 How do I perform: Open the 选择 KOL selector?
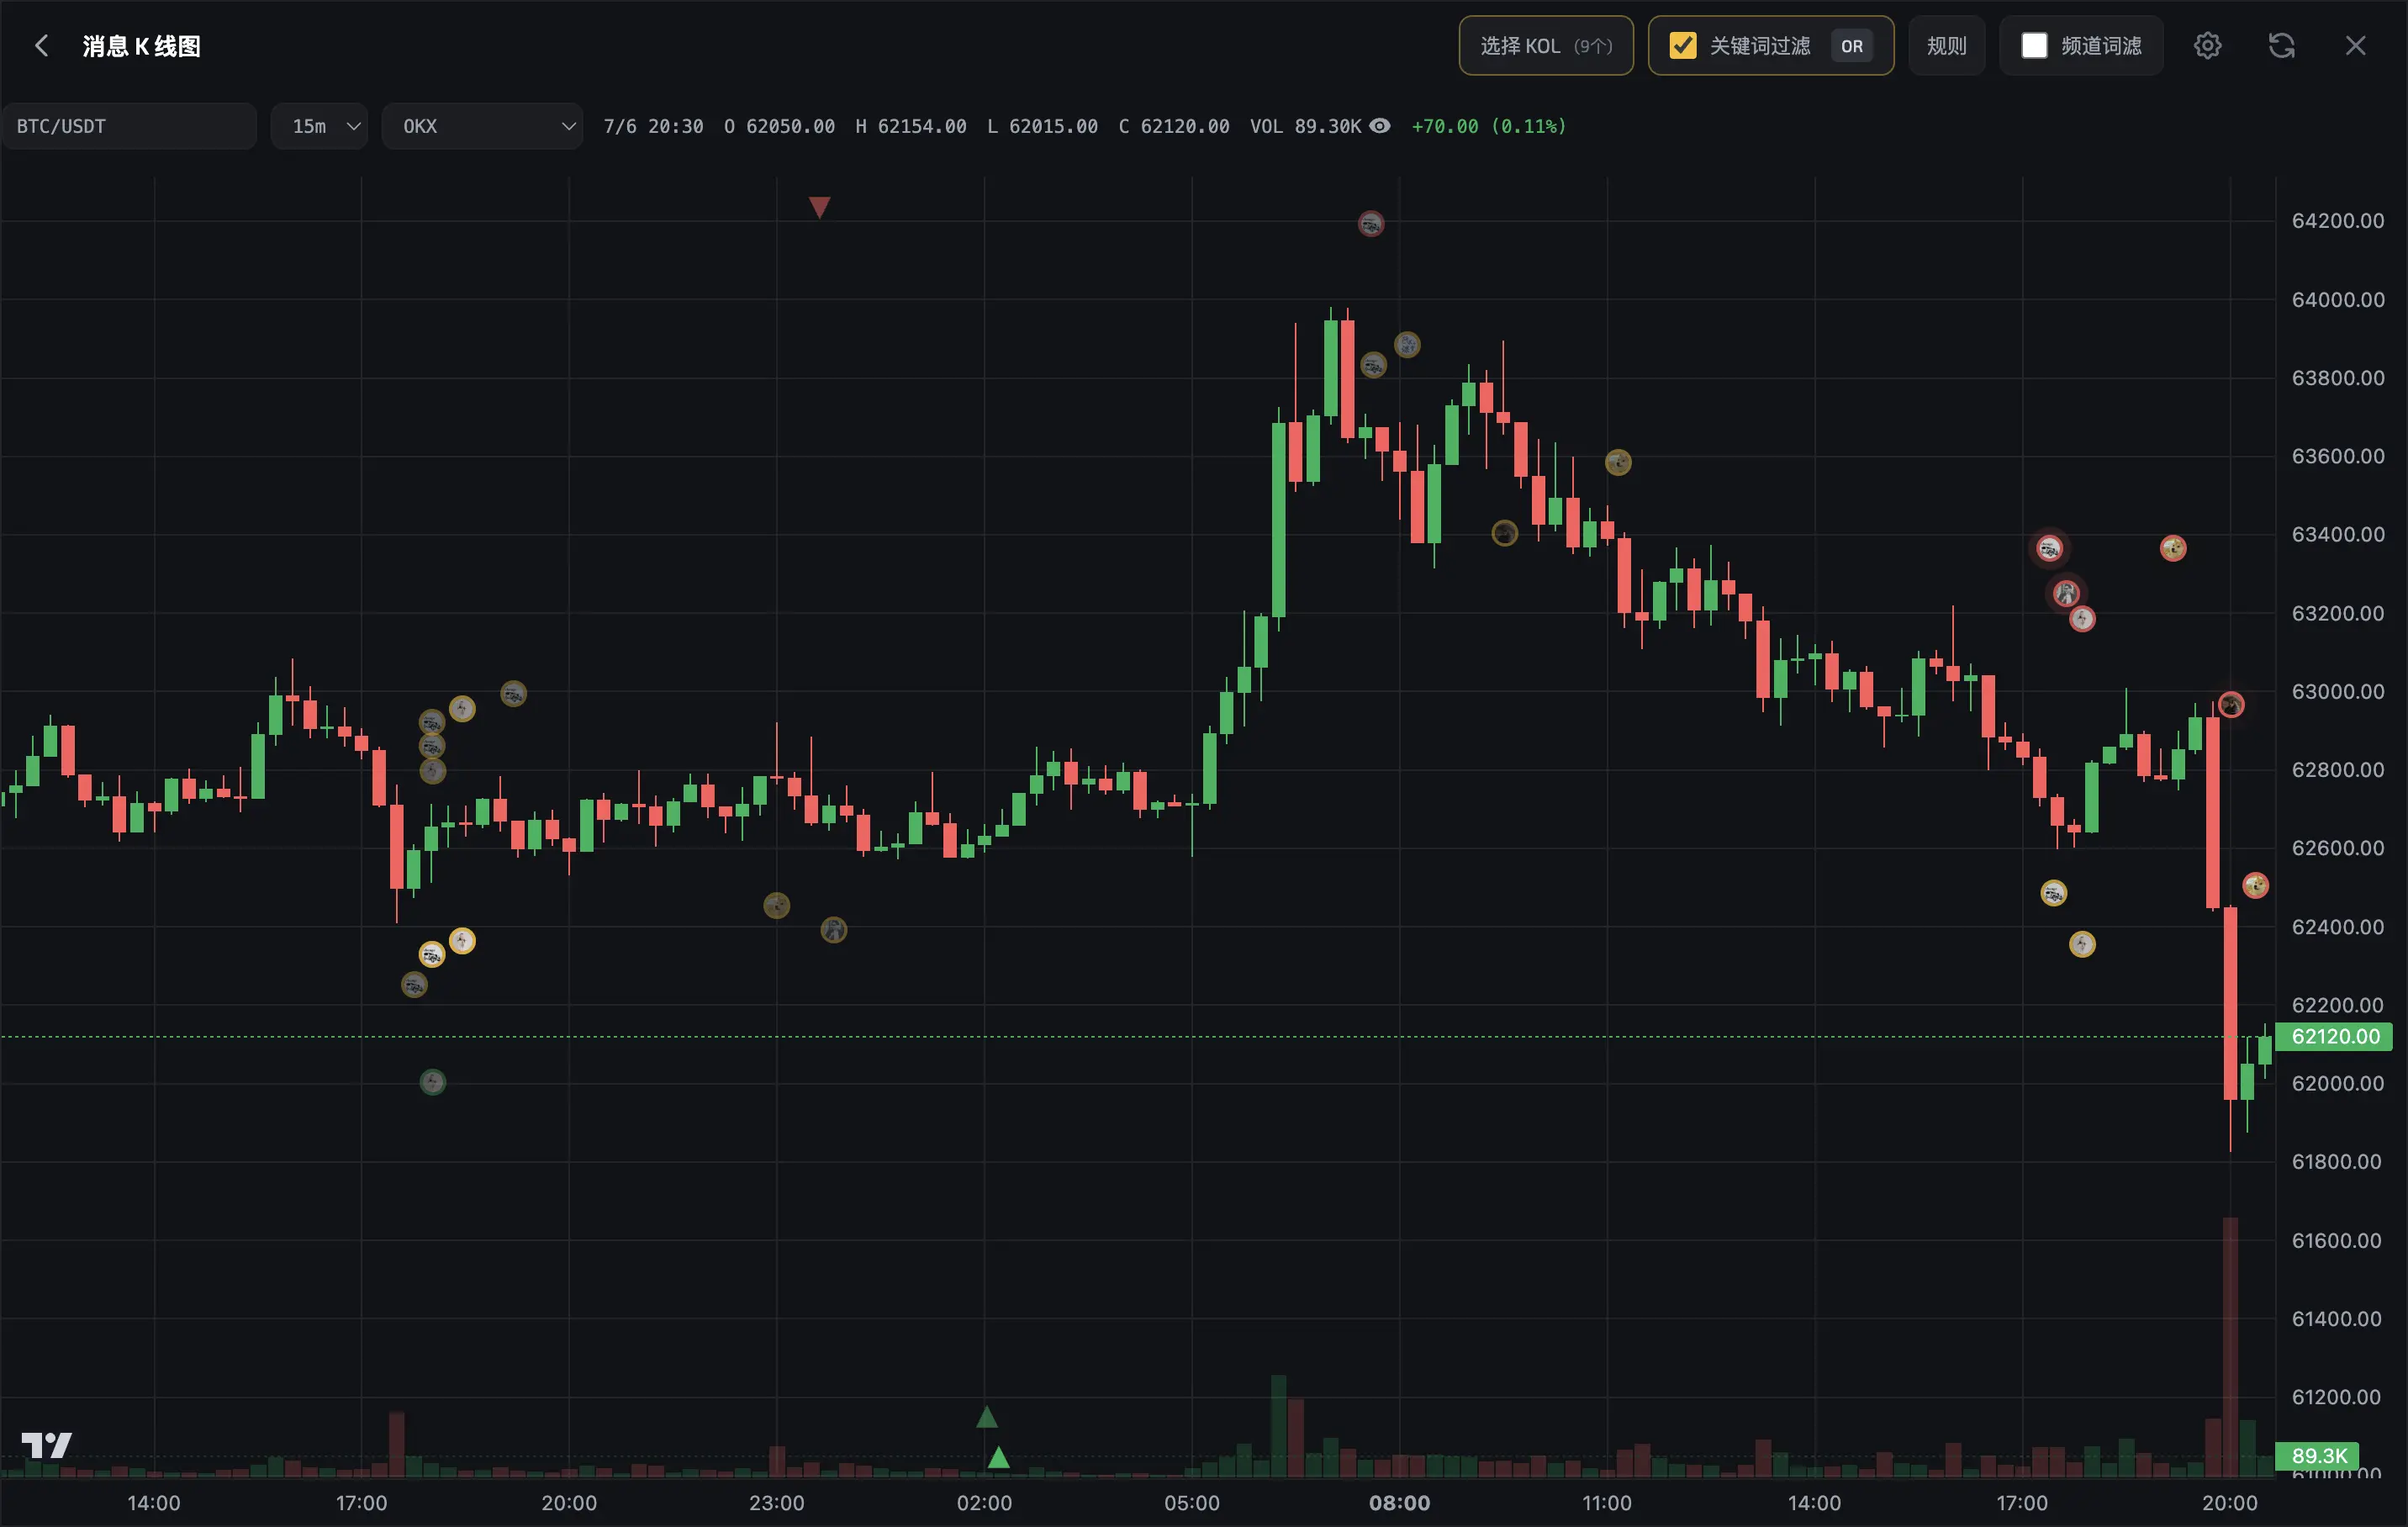[1545, 46]
